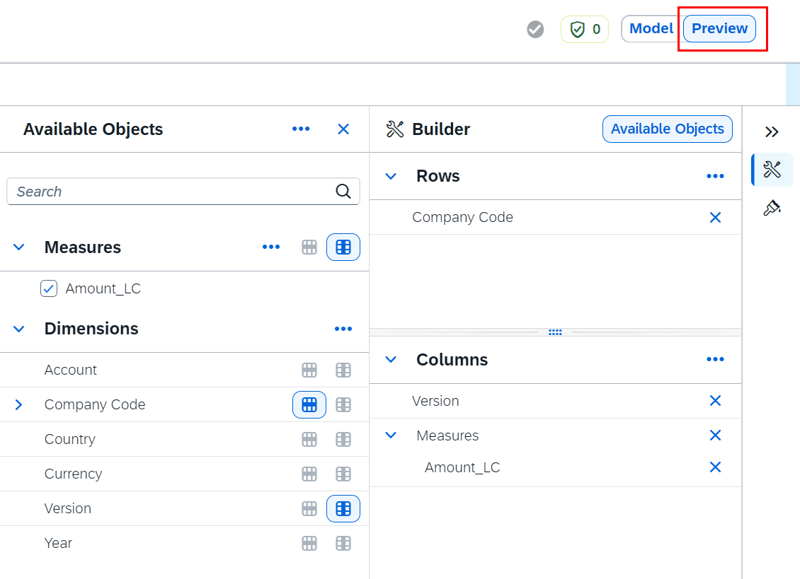
Task: Collapse the Rows section in Builder
Action: [391, 177]
